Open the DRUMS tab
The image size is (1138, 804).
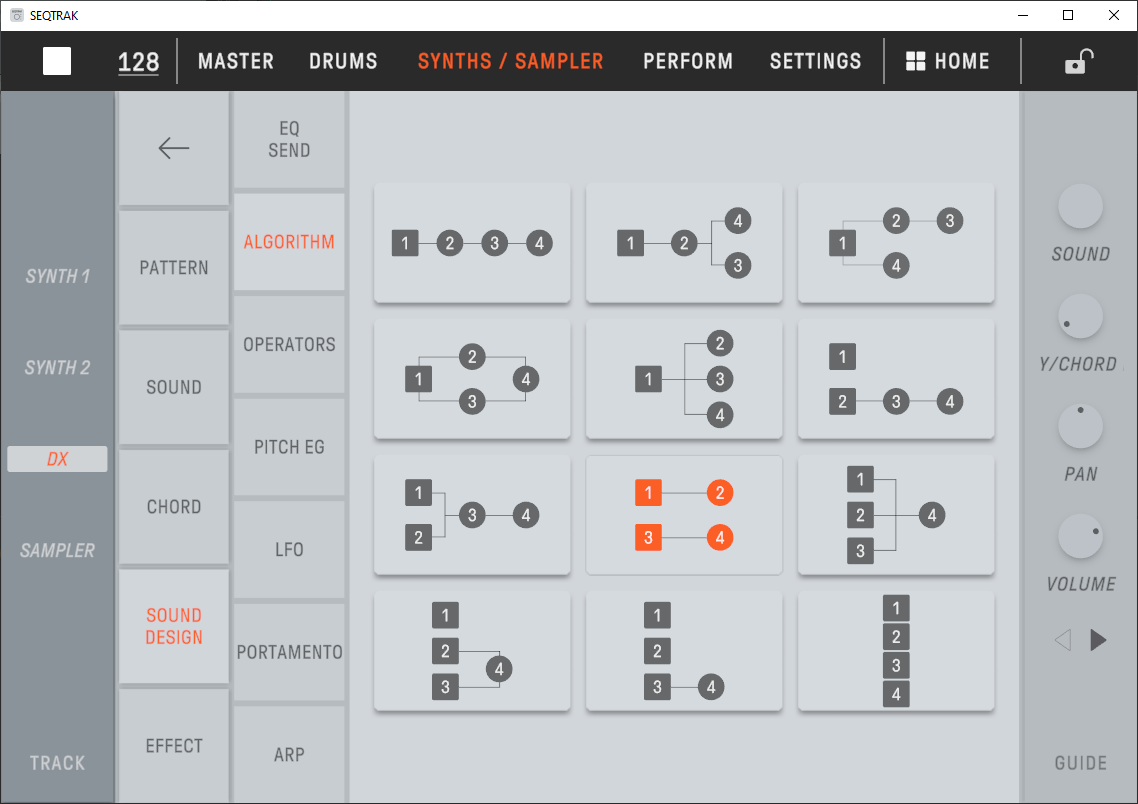343,61
